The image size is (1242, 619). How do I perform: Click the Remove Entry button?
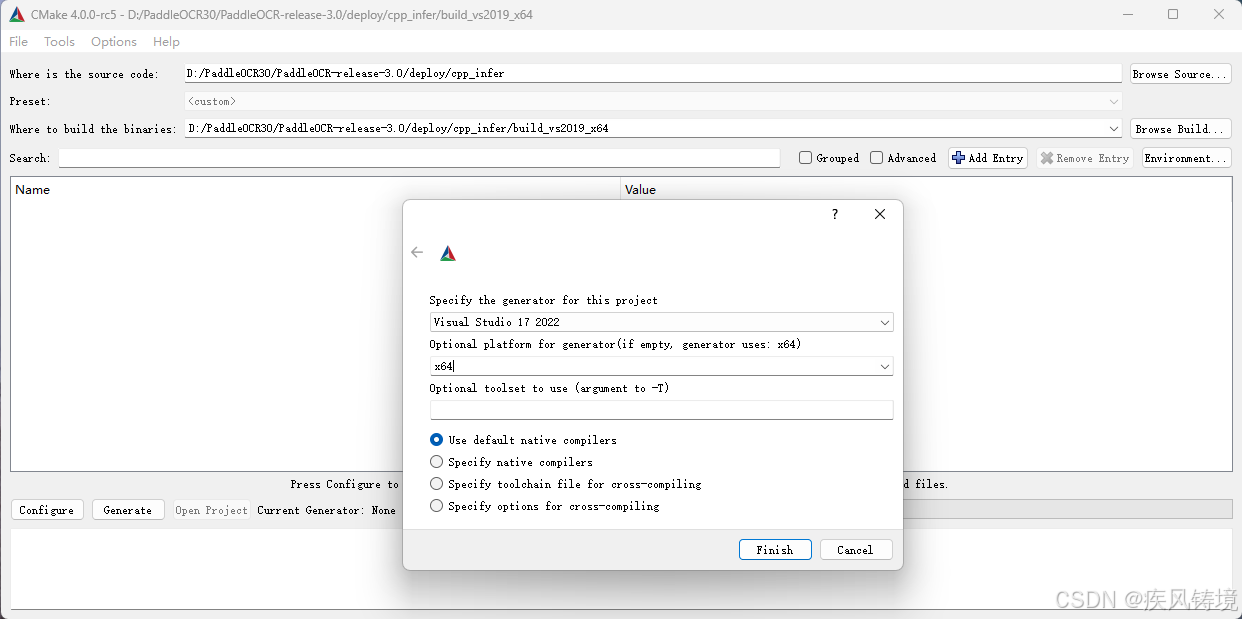coord(1085,158)
